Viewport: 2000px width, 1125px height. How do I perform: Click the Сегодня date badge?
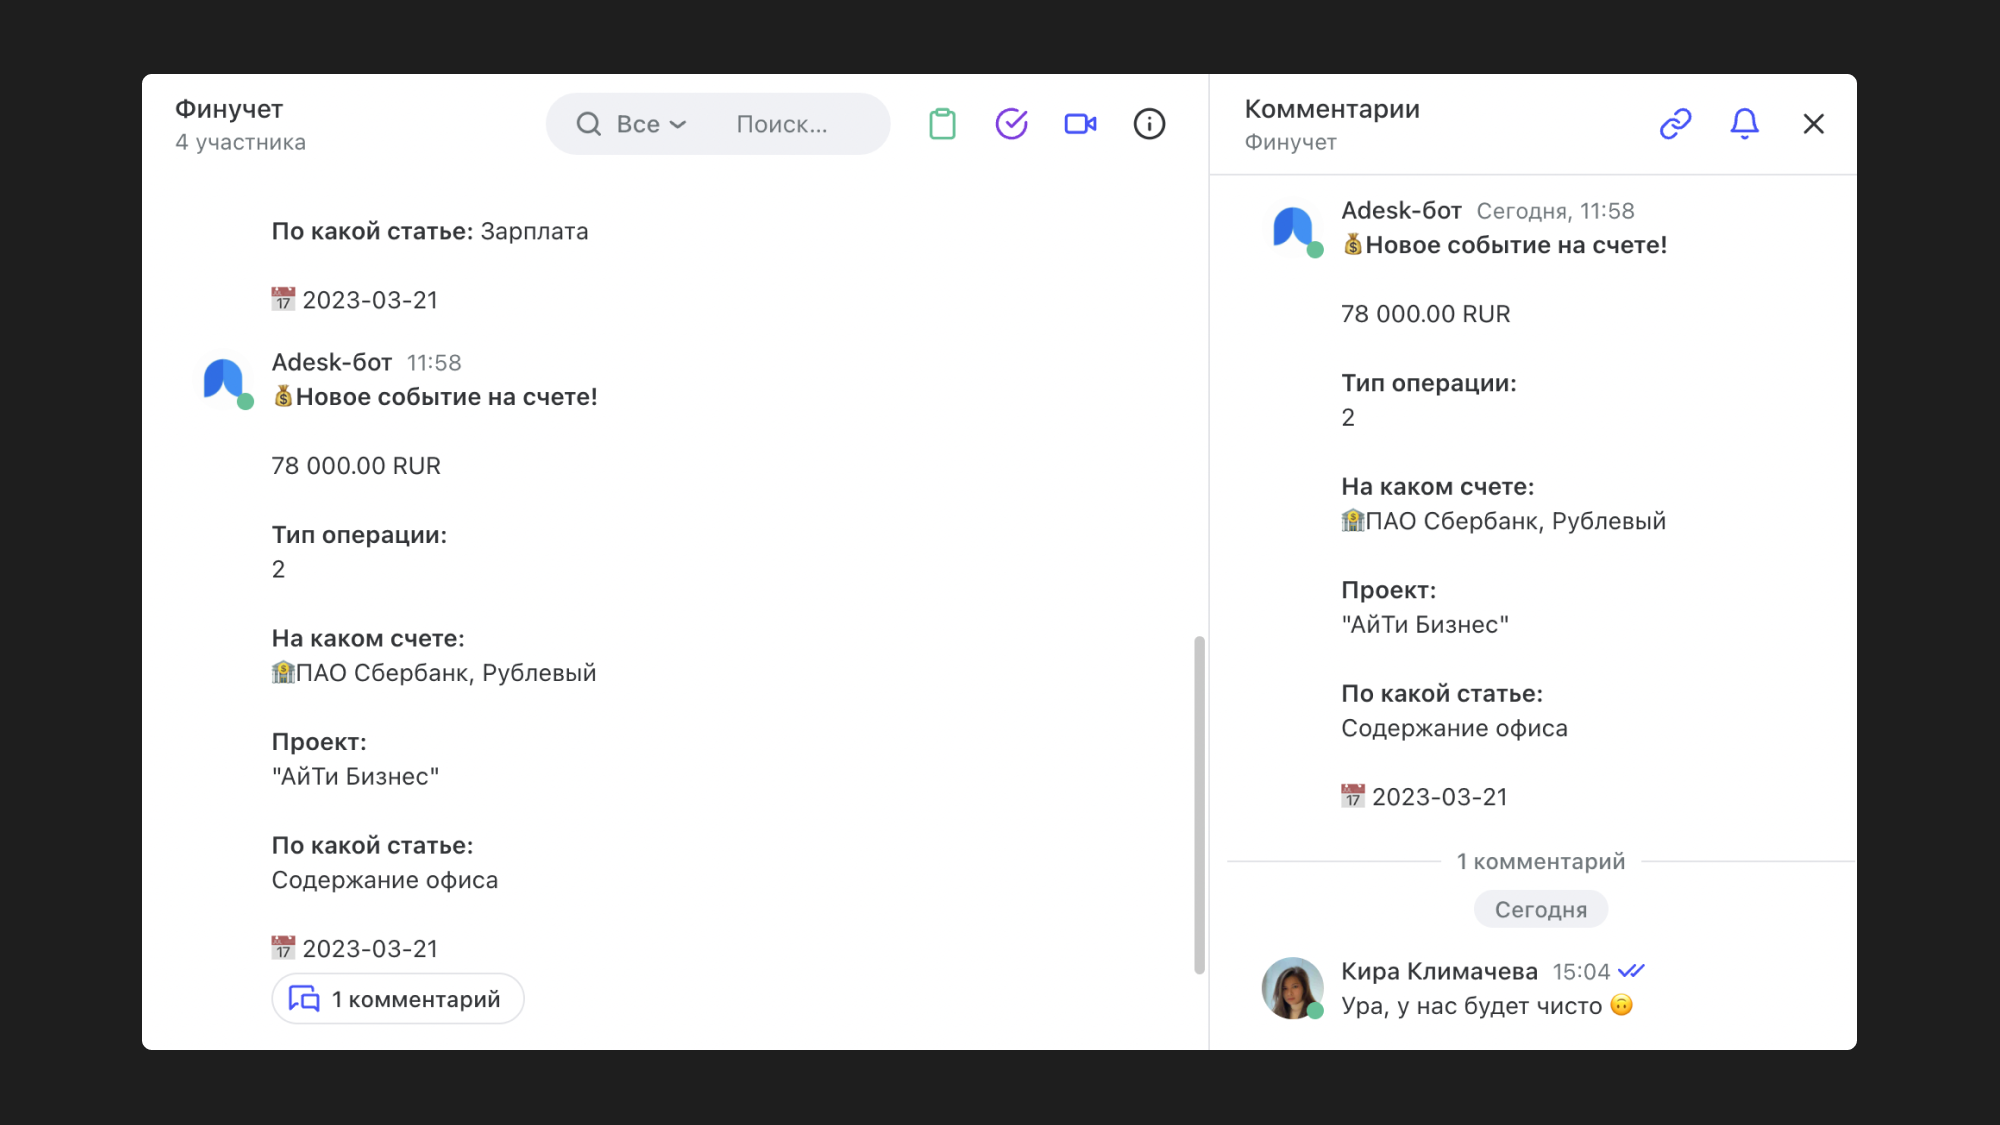(x=1540, y=909)
